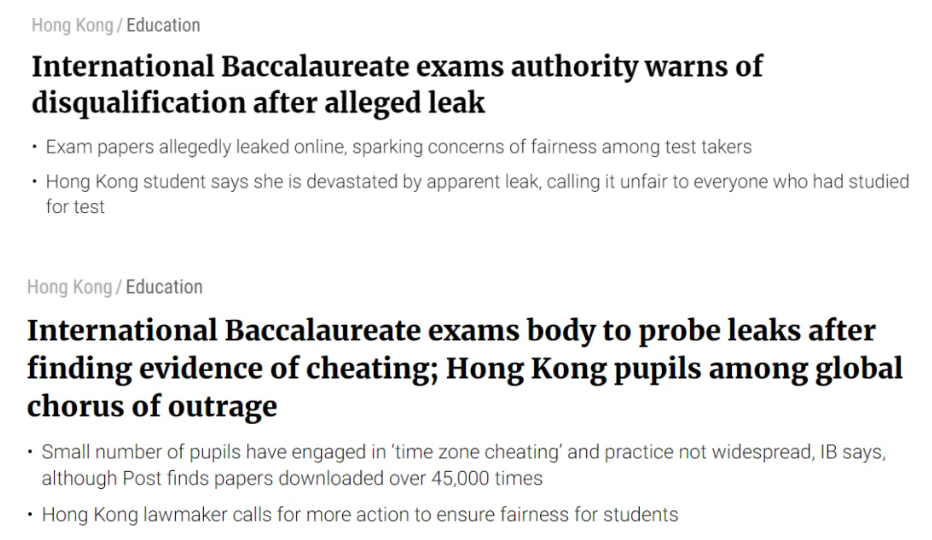This screenshot has height=540, width=932.
Task: Click the word 'disqualification' in the first headline
Action: coord(138,102)
